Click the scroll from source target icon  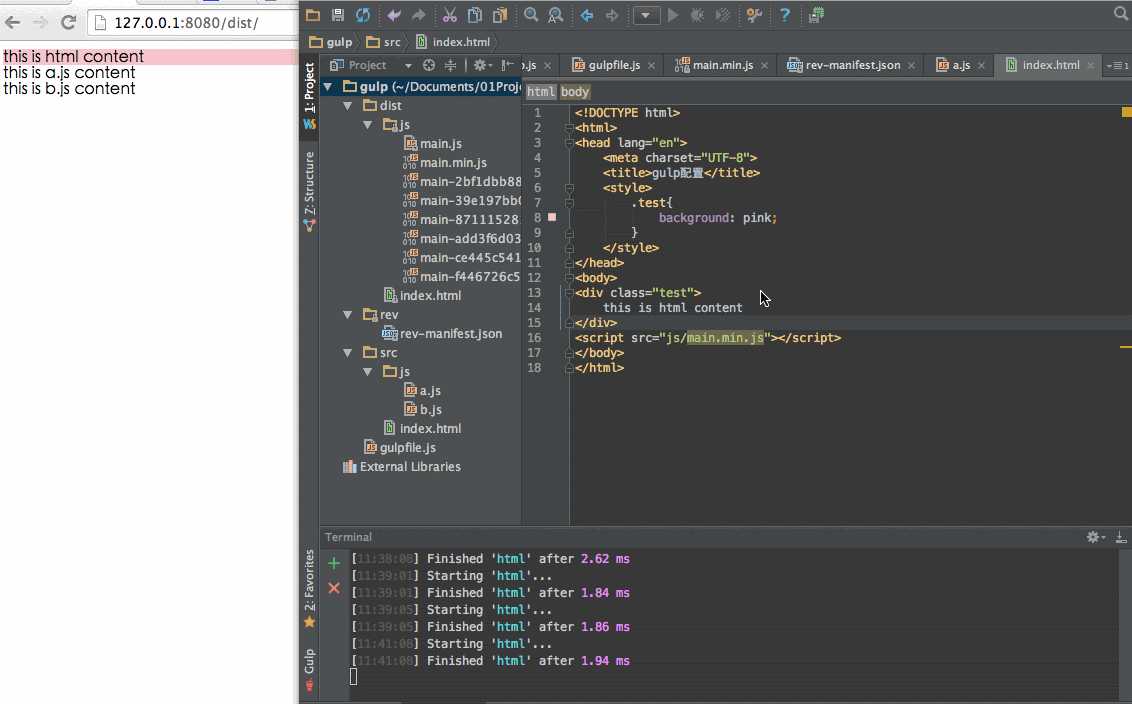coord(429,65)
